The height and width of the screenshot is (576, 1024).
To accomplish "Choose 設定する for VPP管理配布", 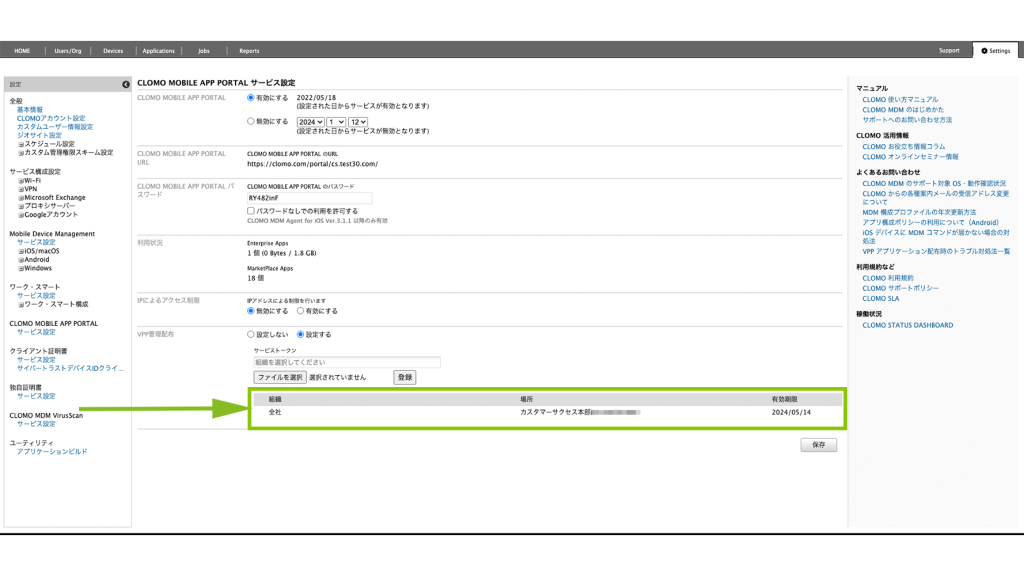I will coord(300,334).
